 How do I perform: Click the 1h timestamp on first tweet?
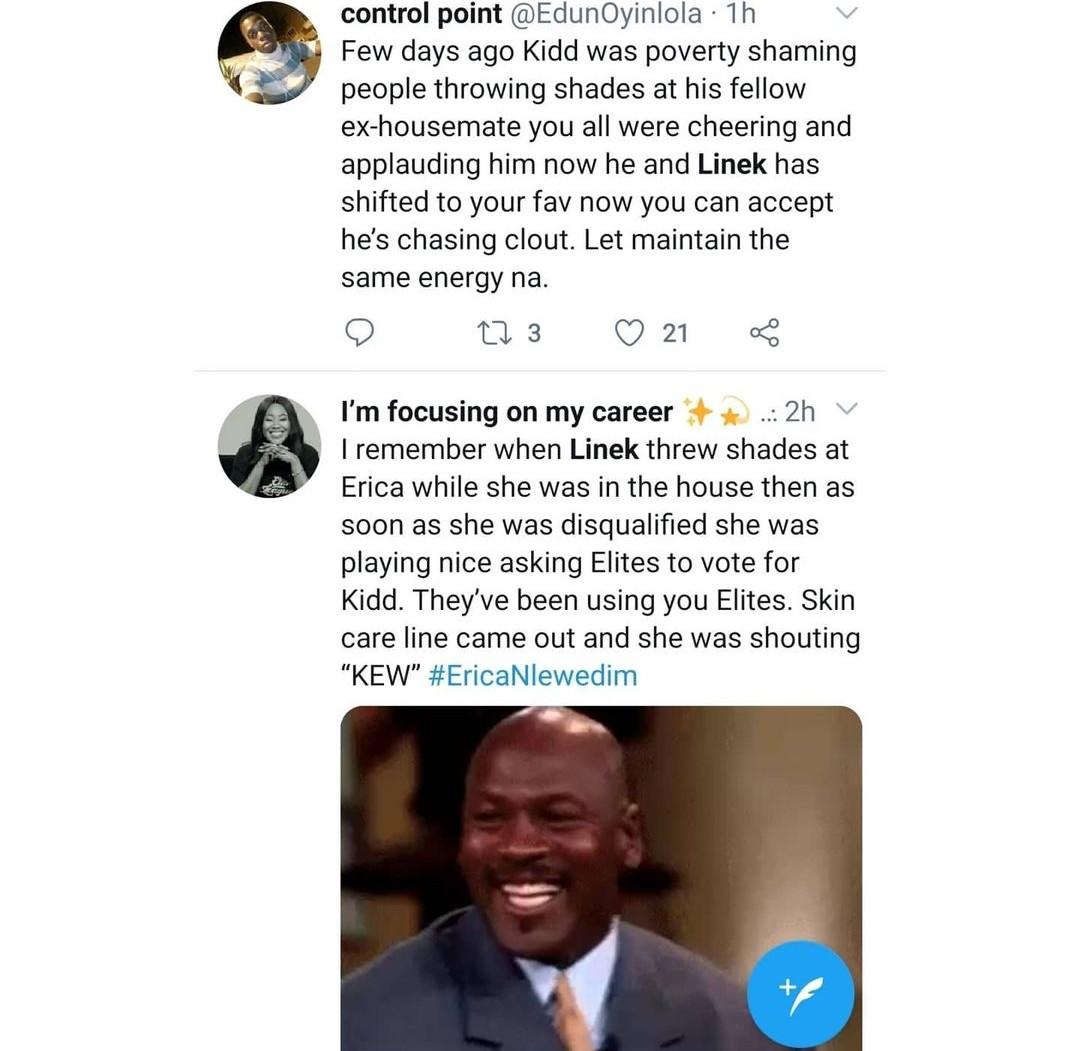[740, 14]
